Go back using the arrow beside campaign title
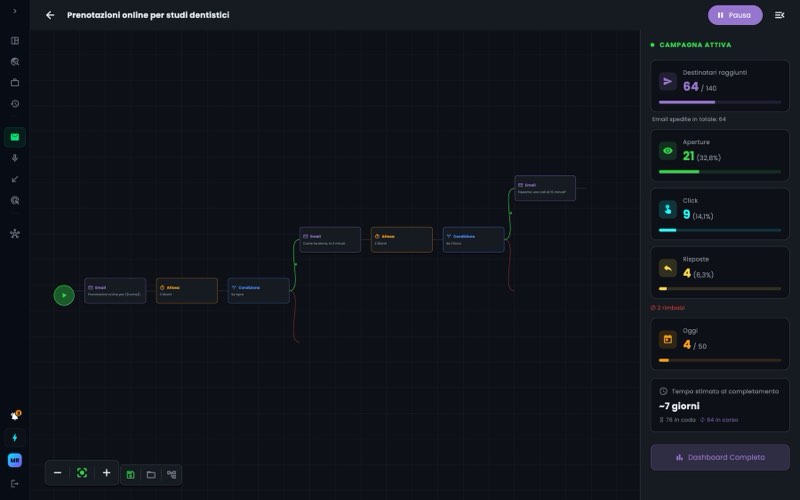This screenshot has height=500, width=800. 50,15
